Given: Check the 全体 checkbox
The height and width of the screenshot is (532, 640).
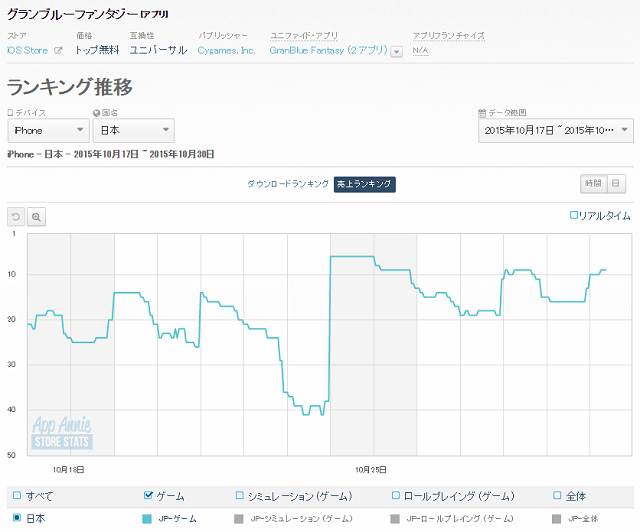Looking at the screenshot, I should click(x=557, y=495).
